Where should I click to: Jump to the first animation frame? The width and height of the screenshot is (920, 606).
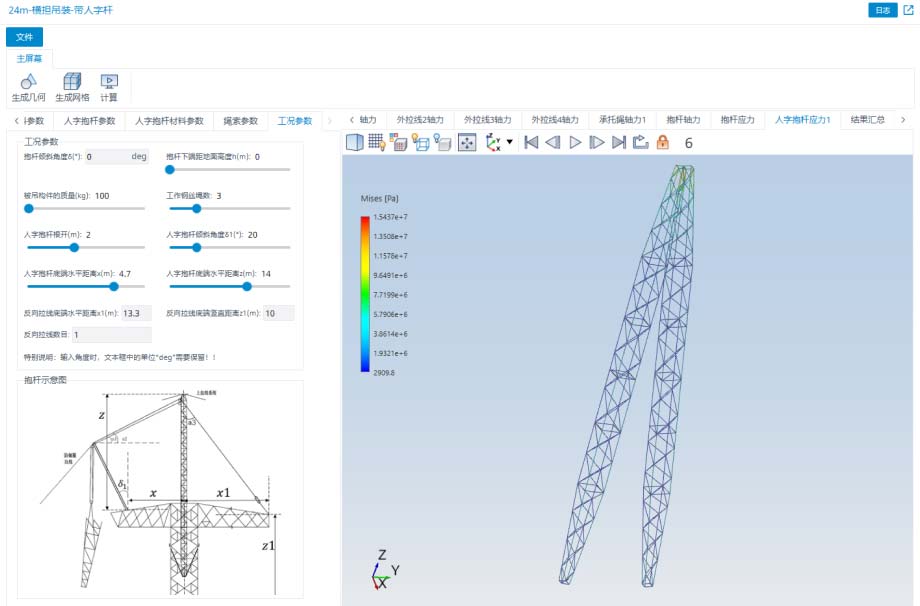pyautogui.click(x=531, y=143)
